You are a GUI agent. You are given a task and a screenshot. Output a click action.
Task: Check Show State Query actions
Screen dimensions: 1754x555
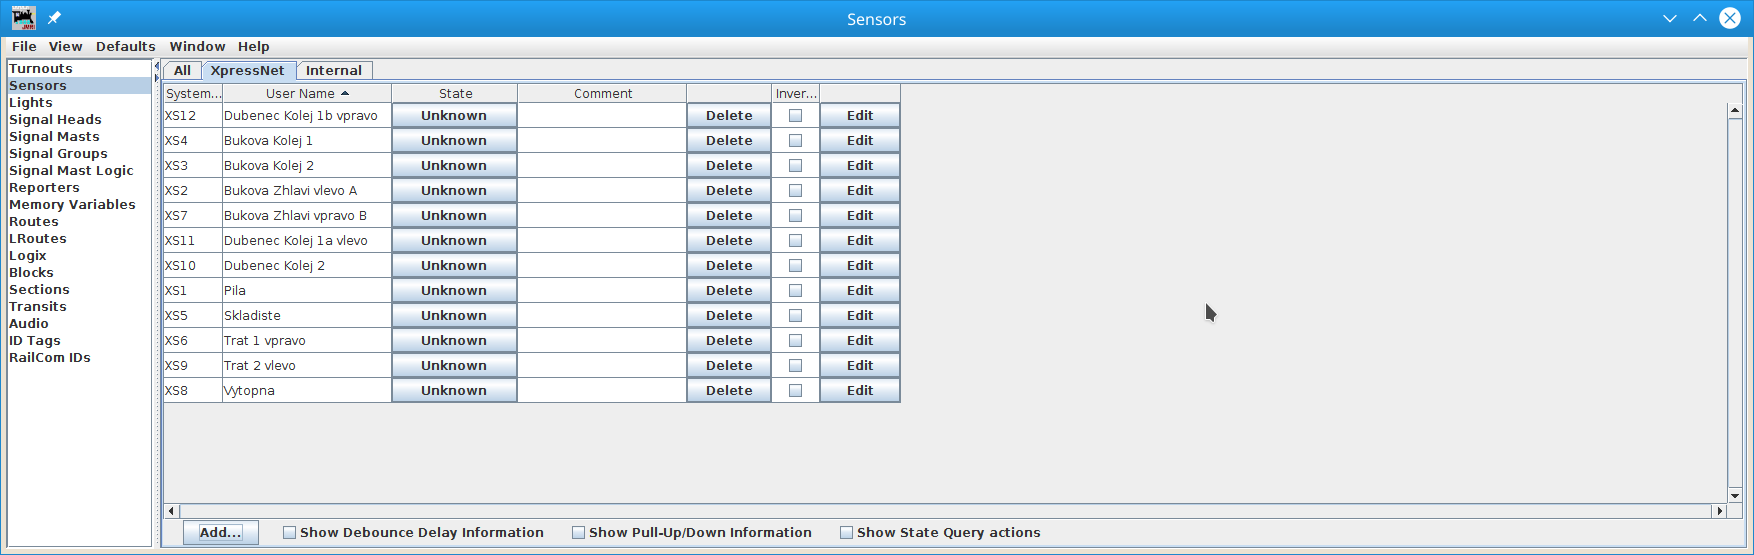(x=847, y=533)
